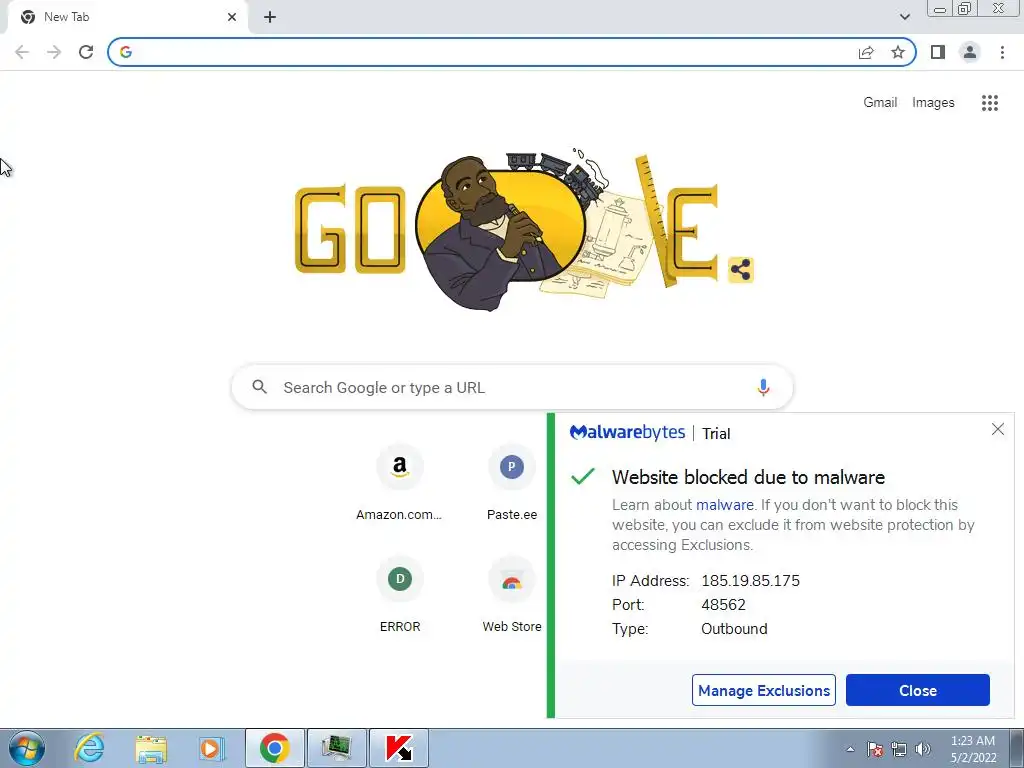Click the Chrome taskbar button
The image size is (1024, 768).
[275, 748]
